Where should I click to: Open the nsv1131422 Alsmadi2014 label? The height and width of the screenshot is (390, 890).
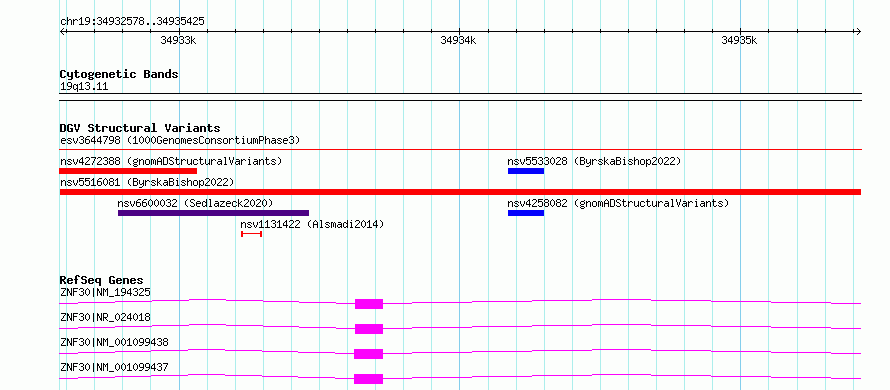(312, 225)
